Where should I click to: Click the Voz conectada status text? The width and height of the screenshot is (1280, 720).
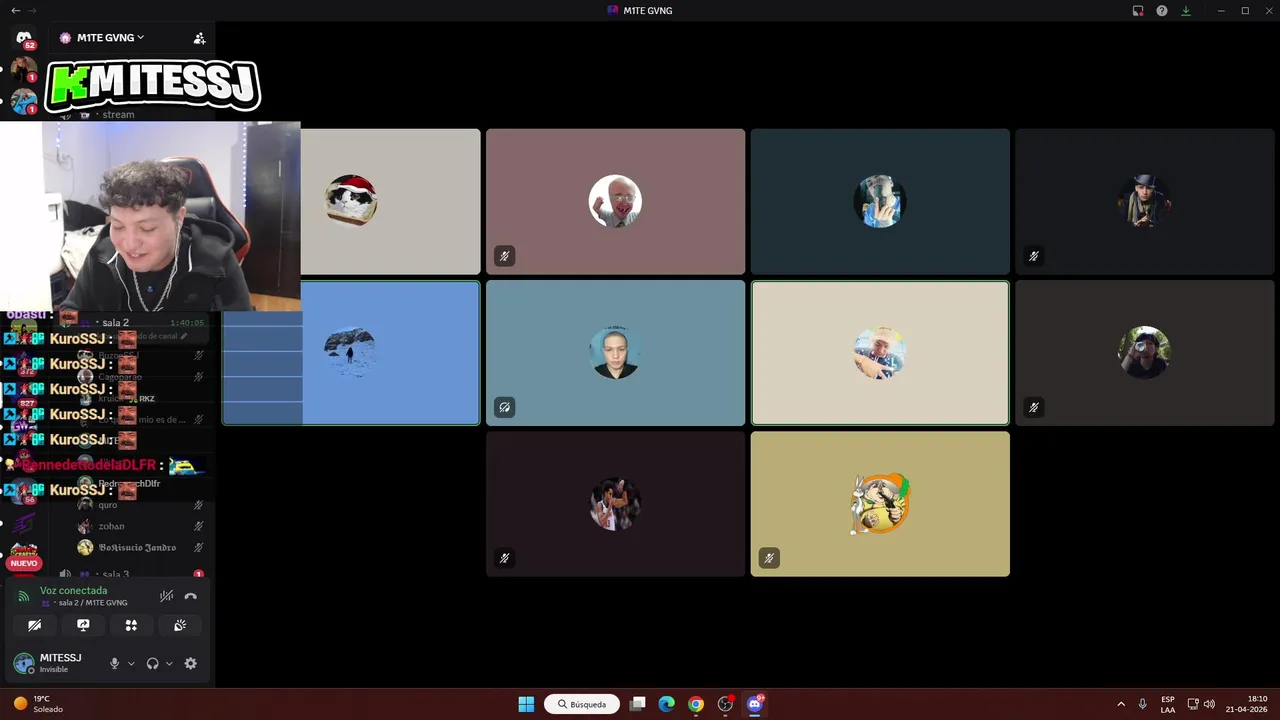73,591
